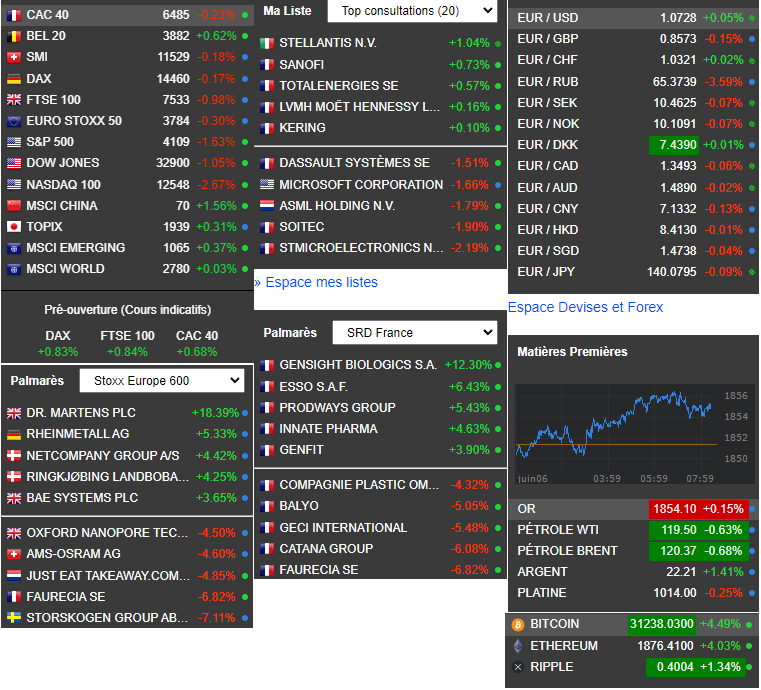This screenshot has height=690, width=761.
Task: Click the highlighted 7.4390 EUR / DKK rate
Action: 674,145
